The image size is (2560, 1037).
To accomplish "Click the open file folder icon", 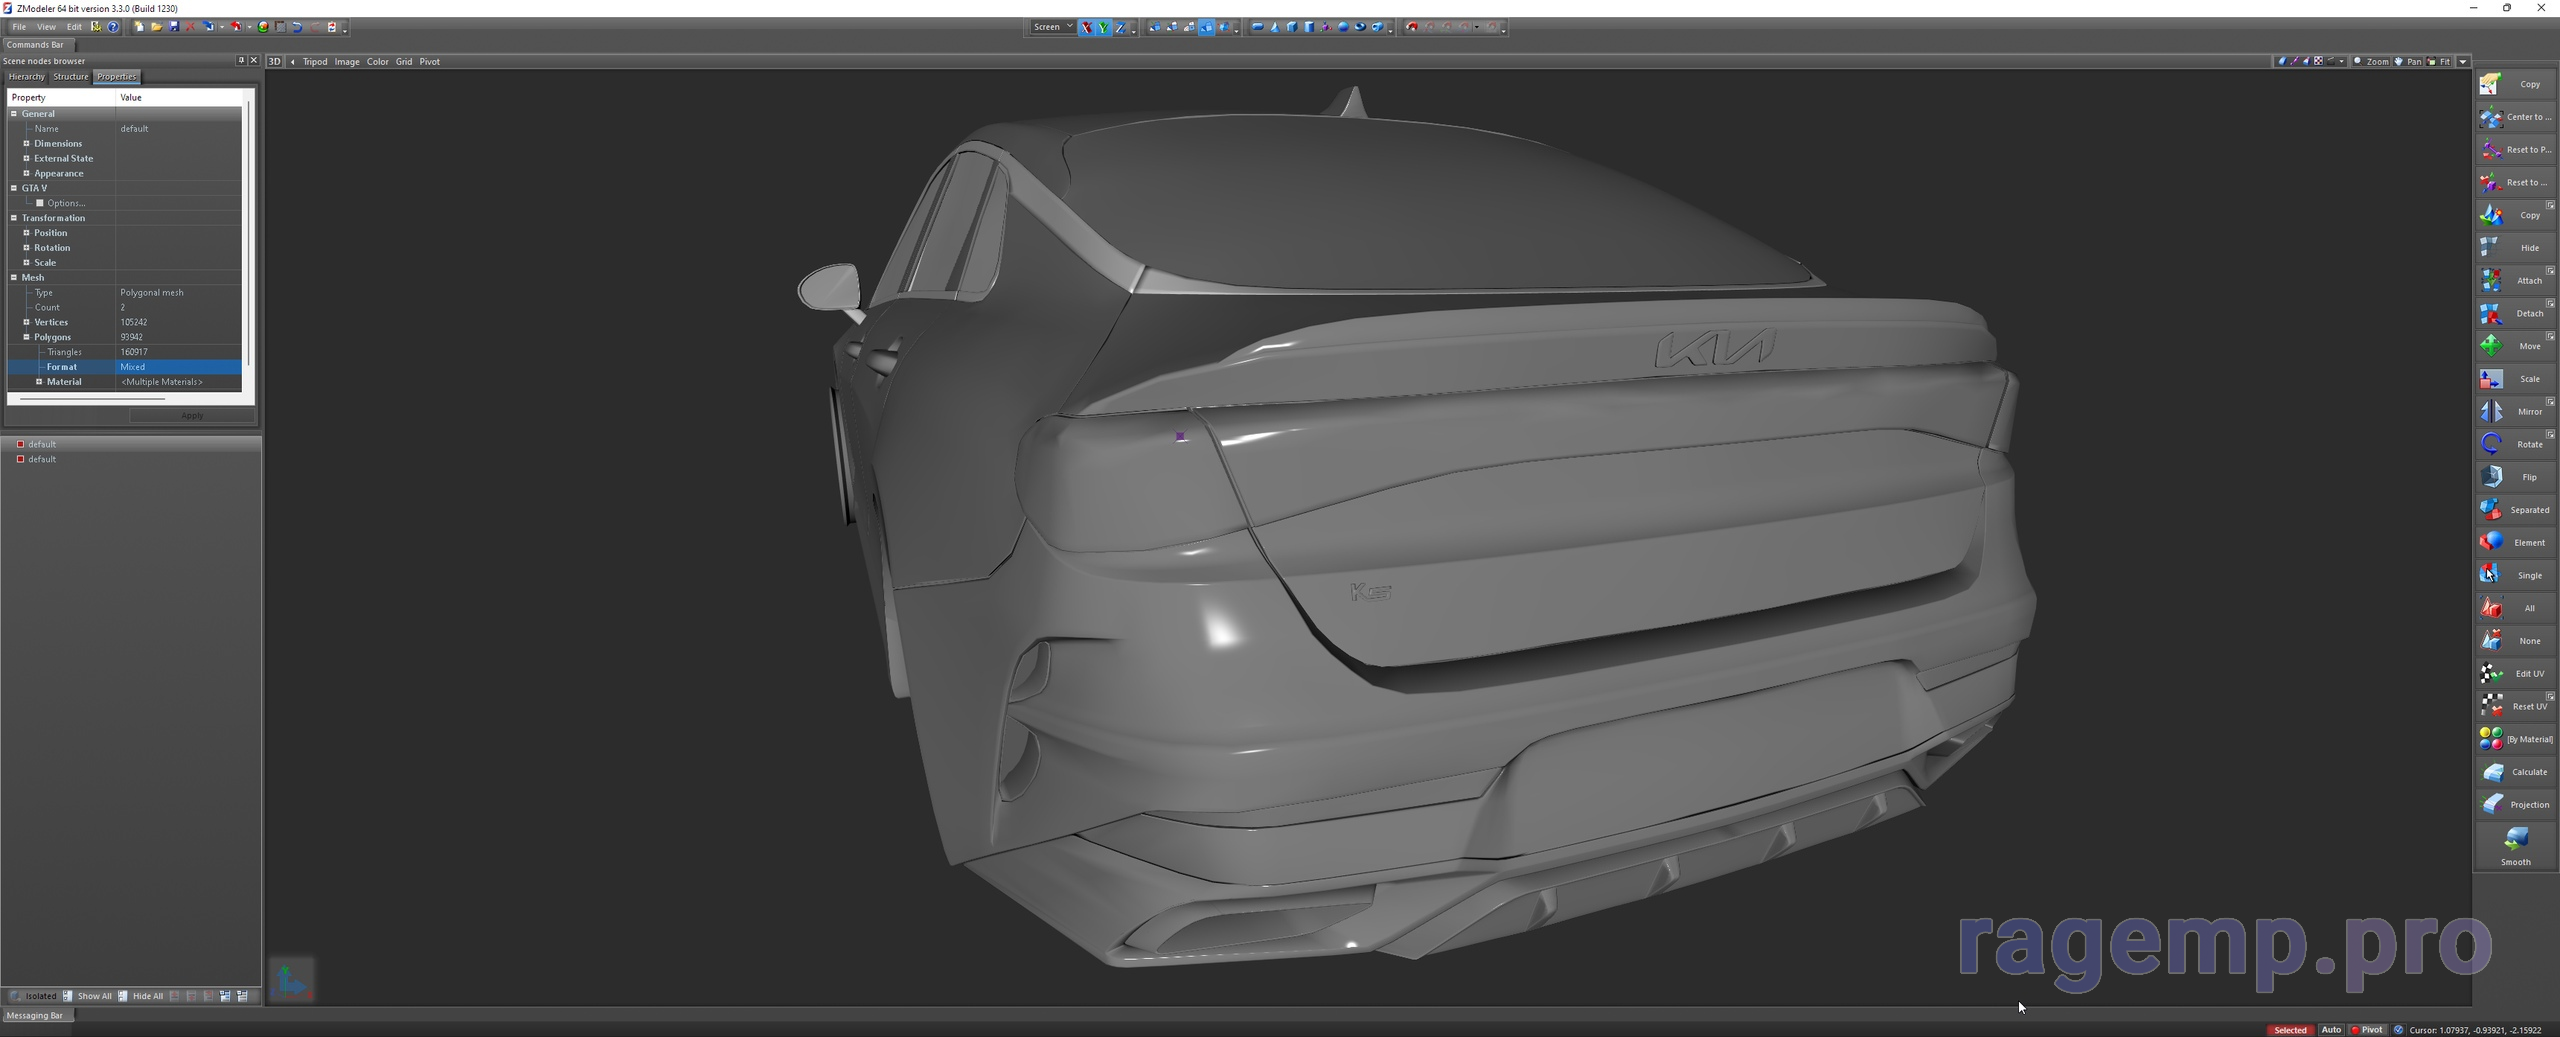I will tap(157, 27).
